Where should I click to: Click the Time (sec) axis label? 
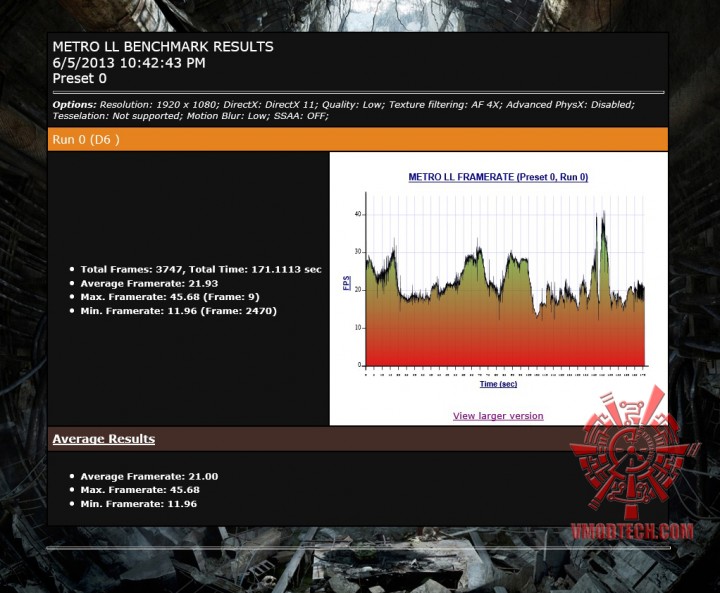click(x=498, y=384)
